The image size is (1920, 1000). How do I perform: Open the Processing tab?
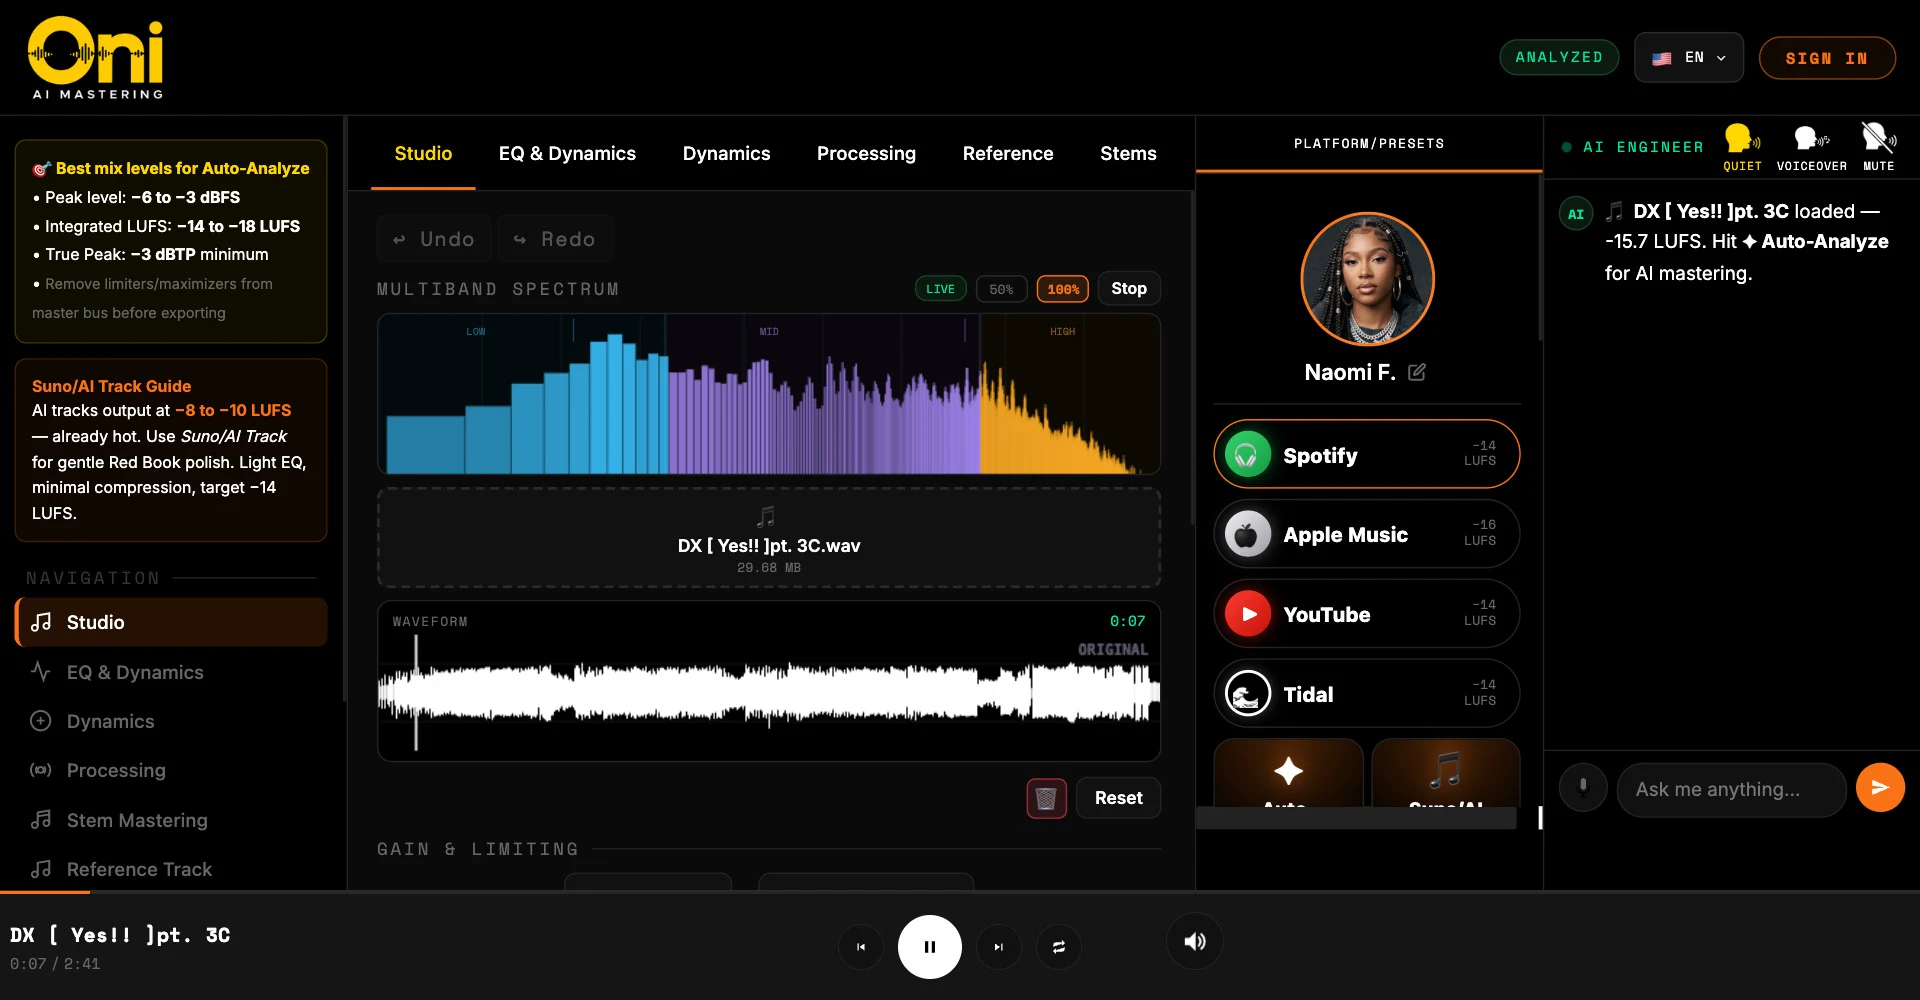click(866, 153)
